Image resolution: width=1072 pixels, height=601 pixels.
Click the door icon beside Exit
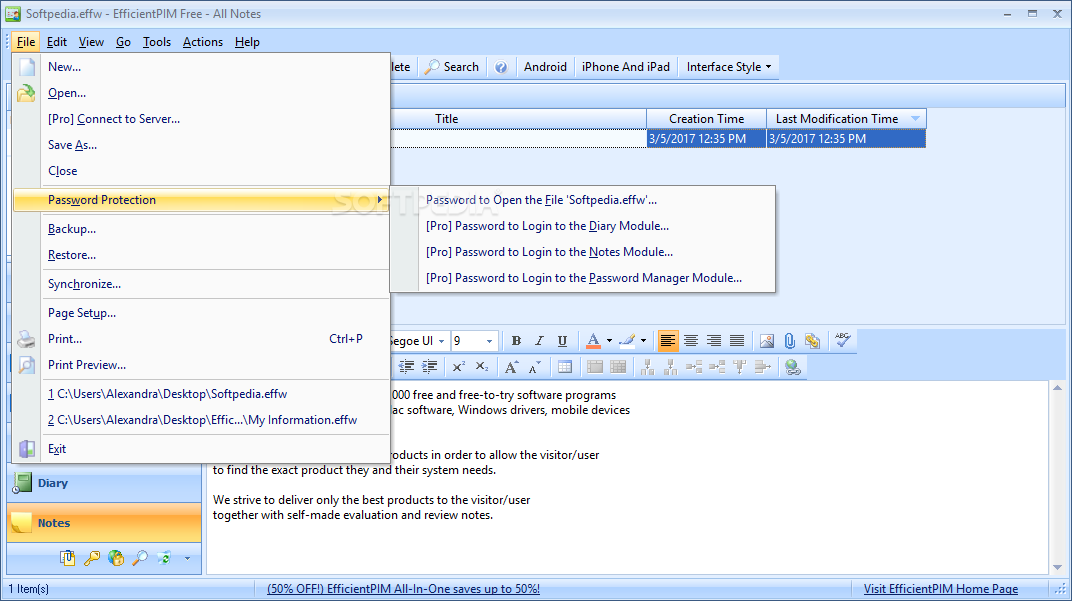click(27, 449)
